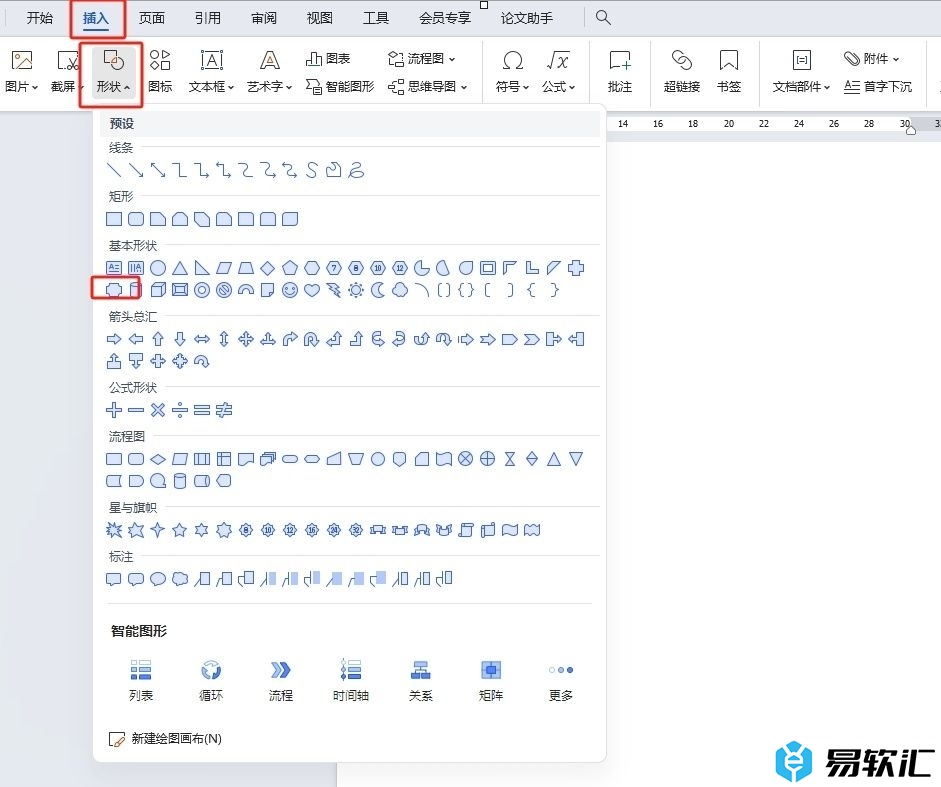This screenshot has width=941, height=787.
Task: Switch to the 页面 tab
Action: [152, 18]
